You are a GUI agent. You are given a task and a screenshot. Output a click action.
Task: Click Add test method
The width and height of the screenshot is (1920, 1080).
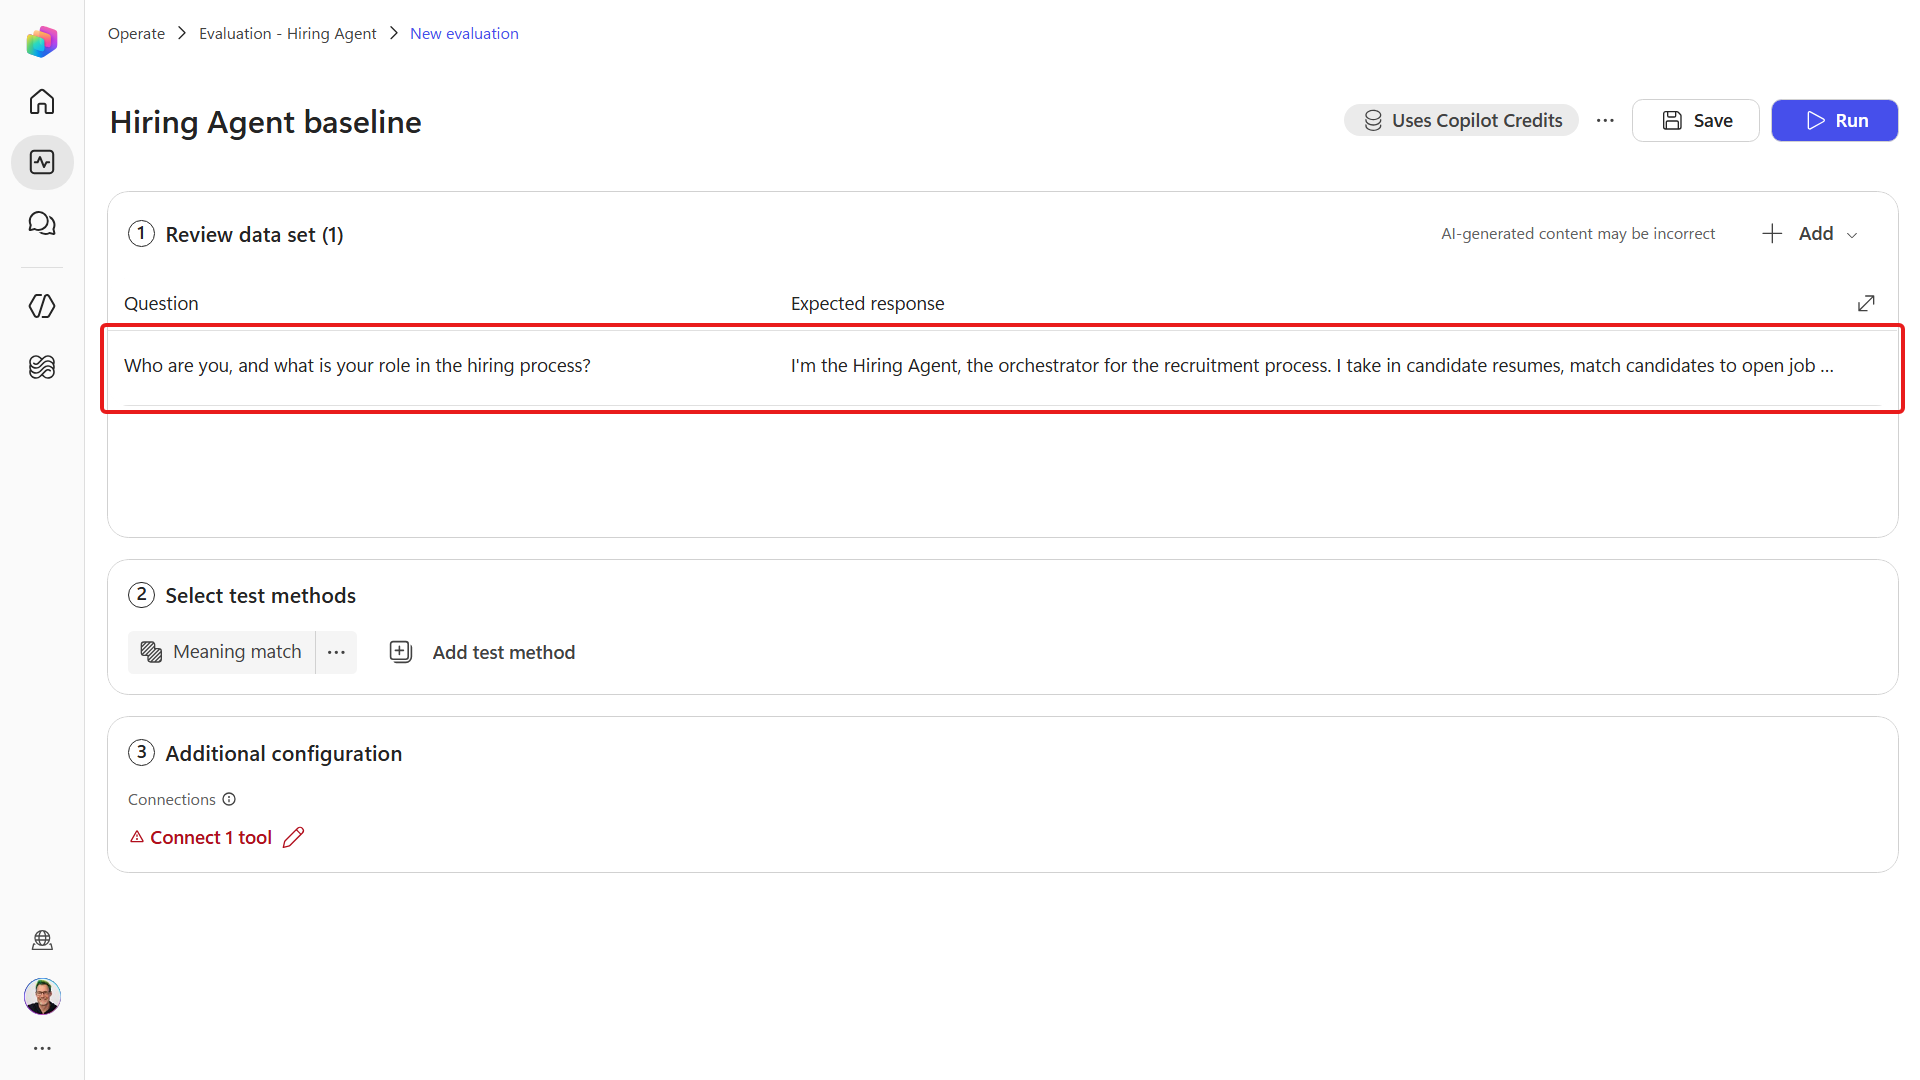tap(482, 652)
